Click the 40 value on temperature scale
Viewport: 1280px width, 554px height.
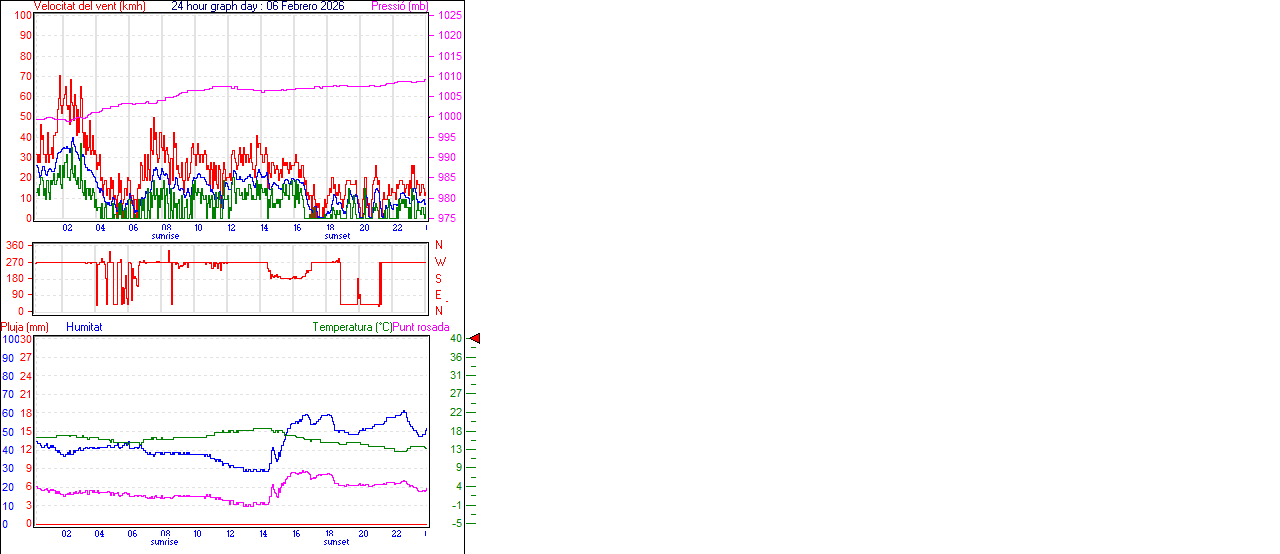455,339
